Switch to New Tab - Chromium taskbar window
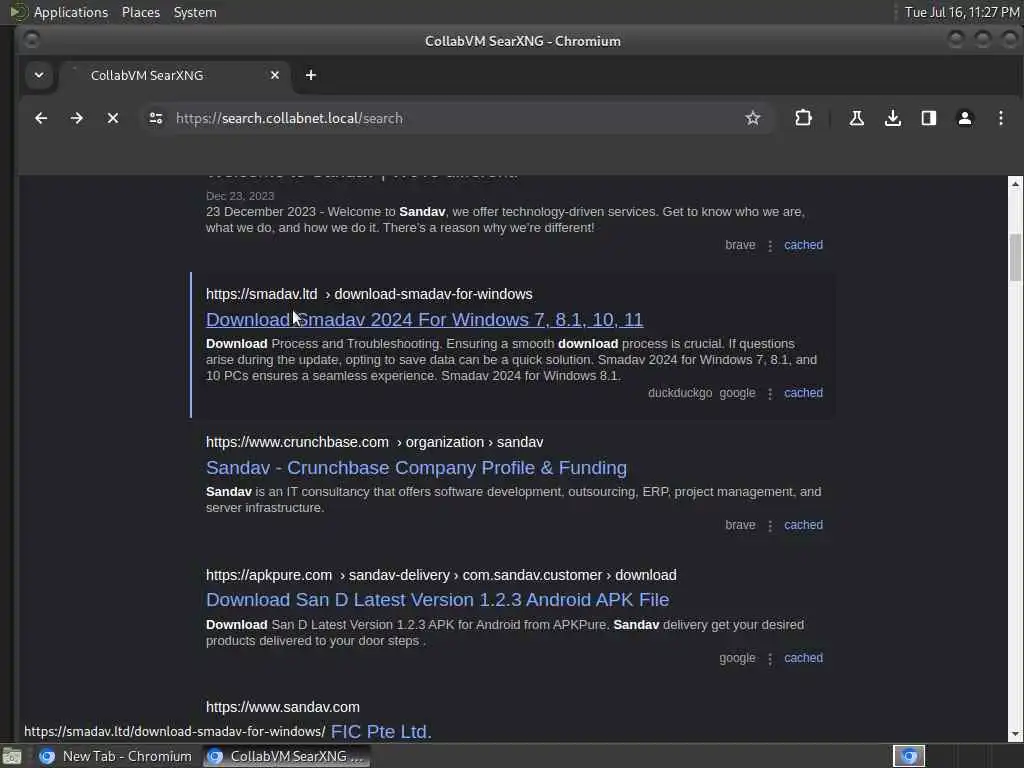The image size is (1024, 768). tap(116, 756)
